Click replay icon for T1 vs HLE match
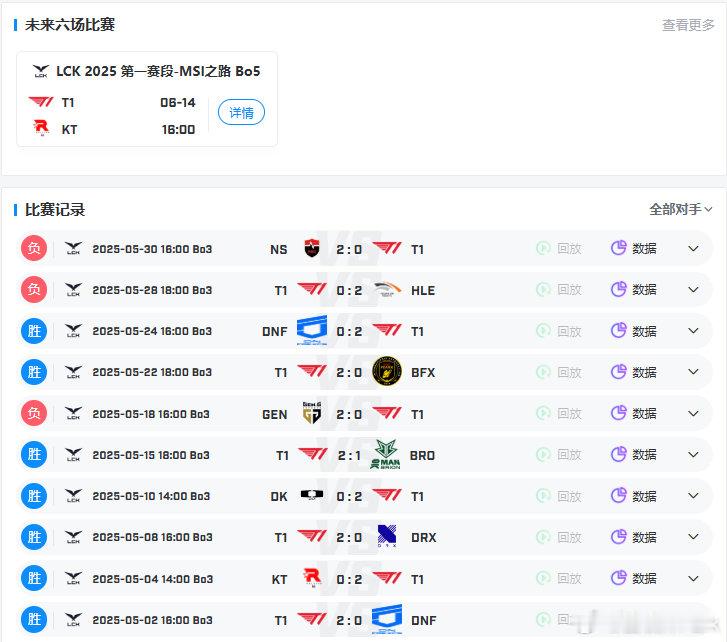This screenshot has height=642, width=727. coord(543,289)
